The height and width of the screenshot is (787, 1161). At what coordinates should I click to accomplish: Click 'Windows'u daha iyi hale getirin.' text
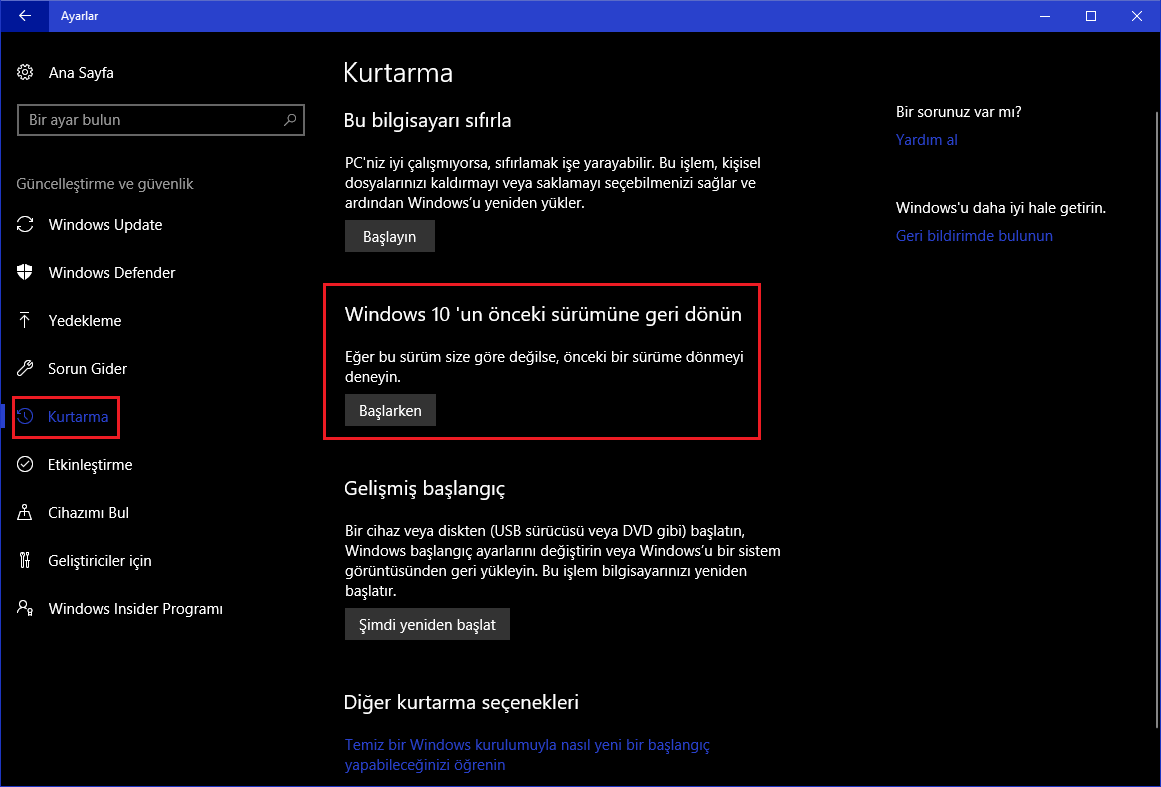click(x=1001, y=208)
